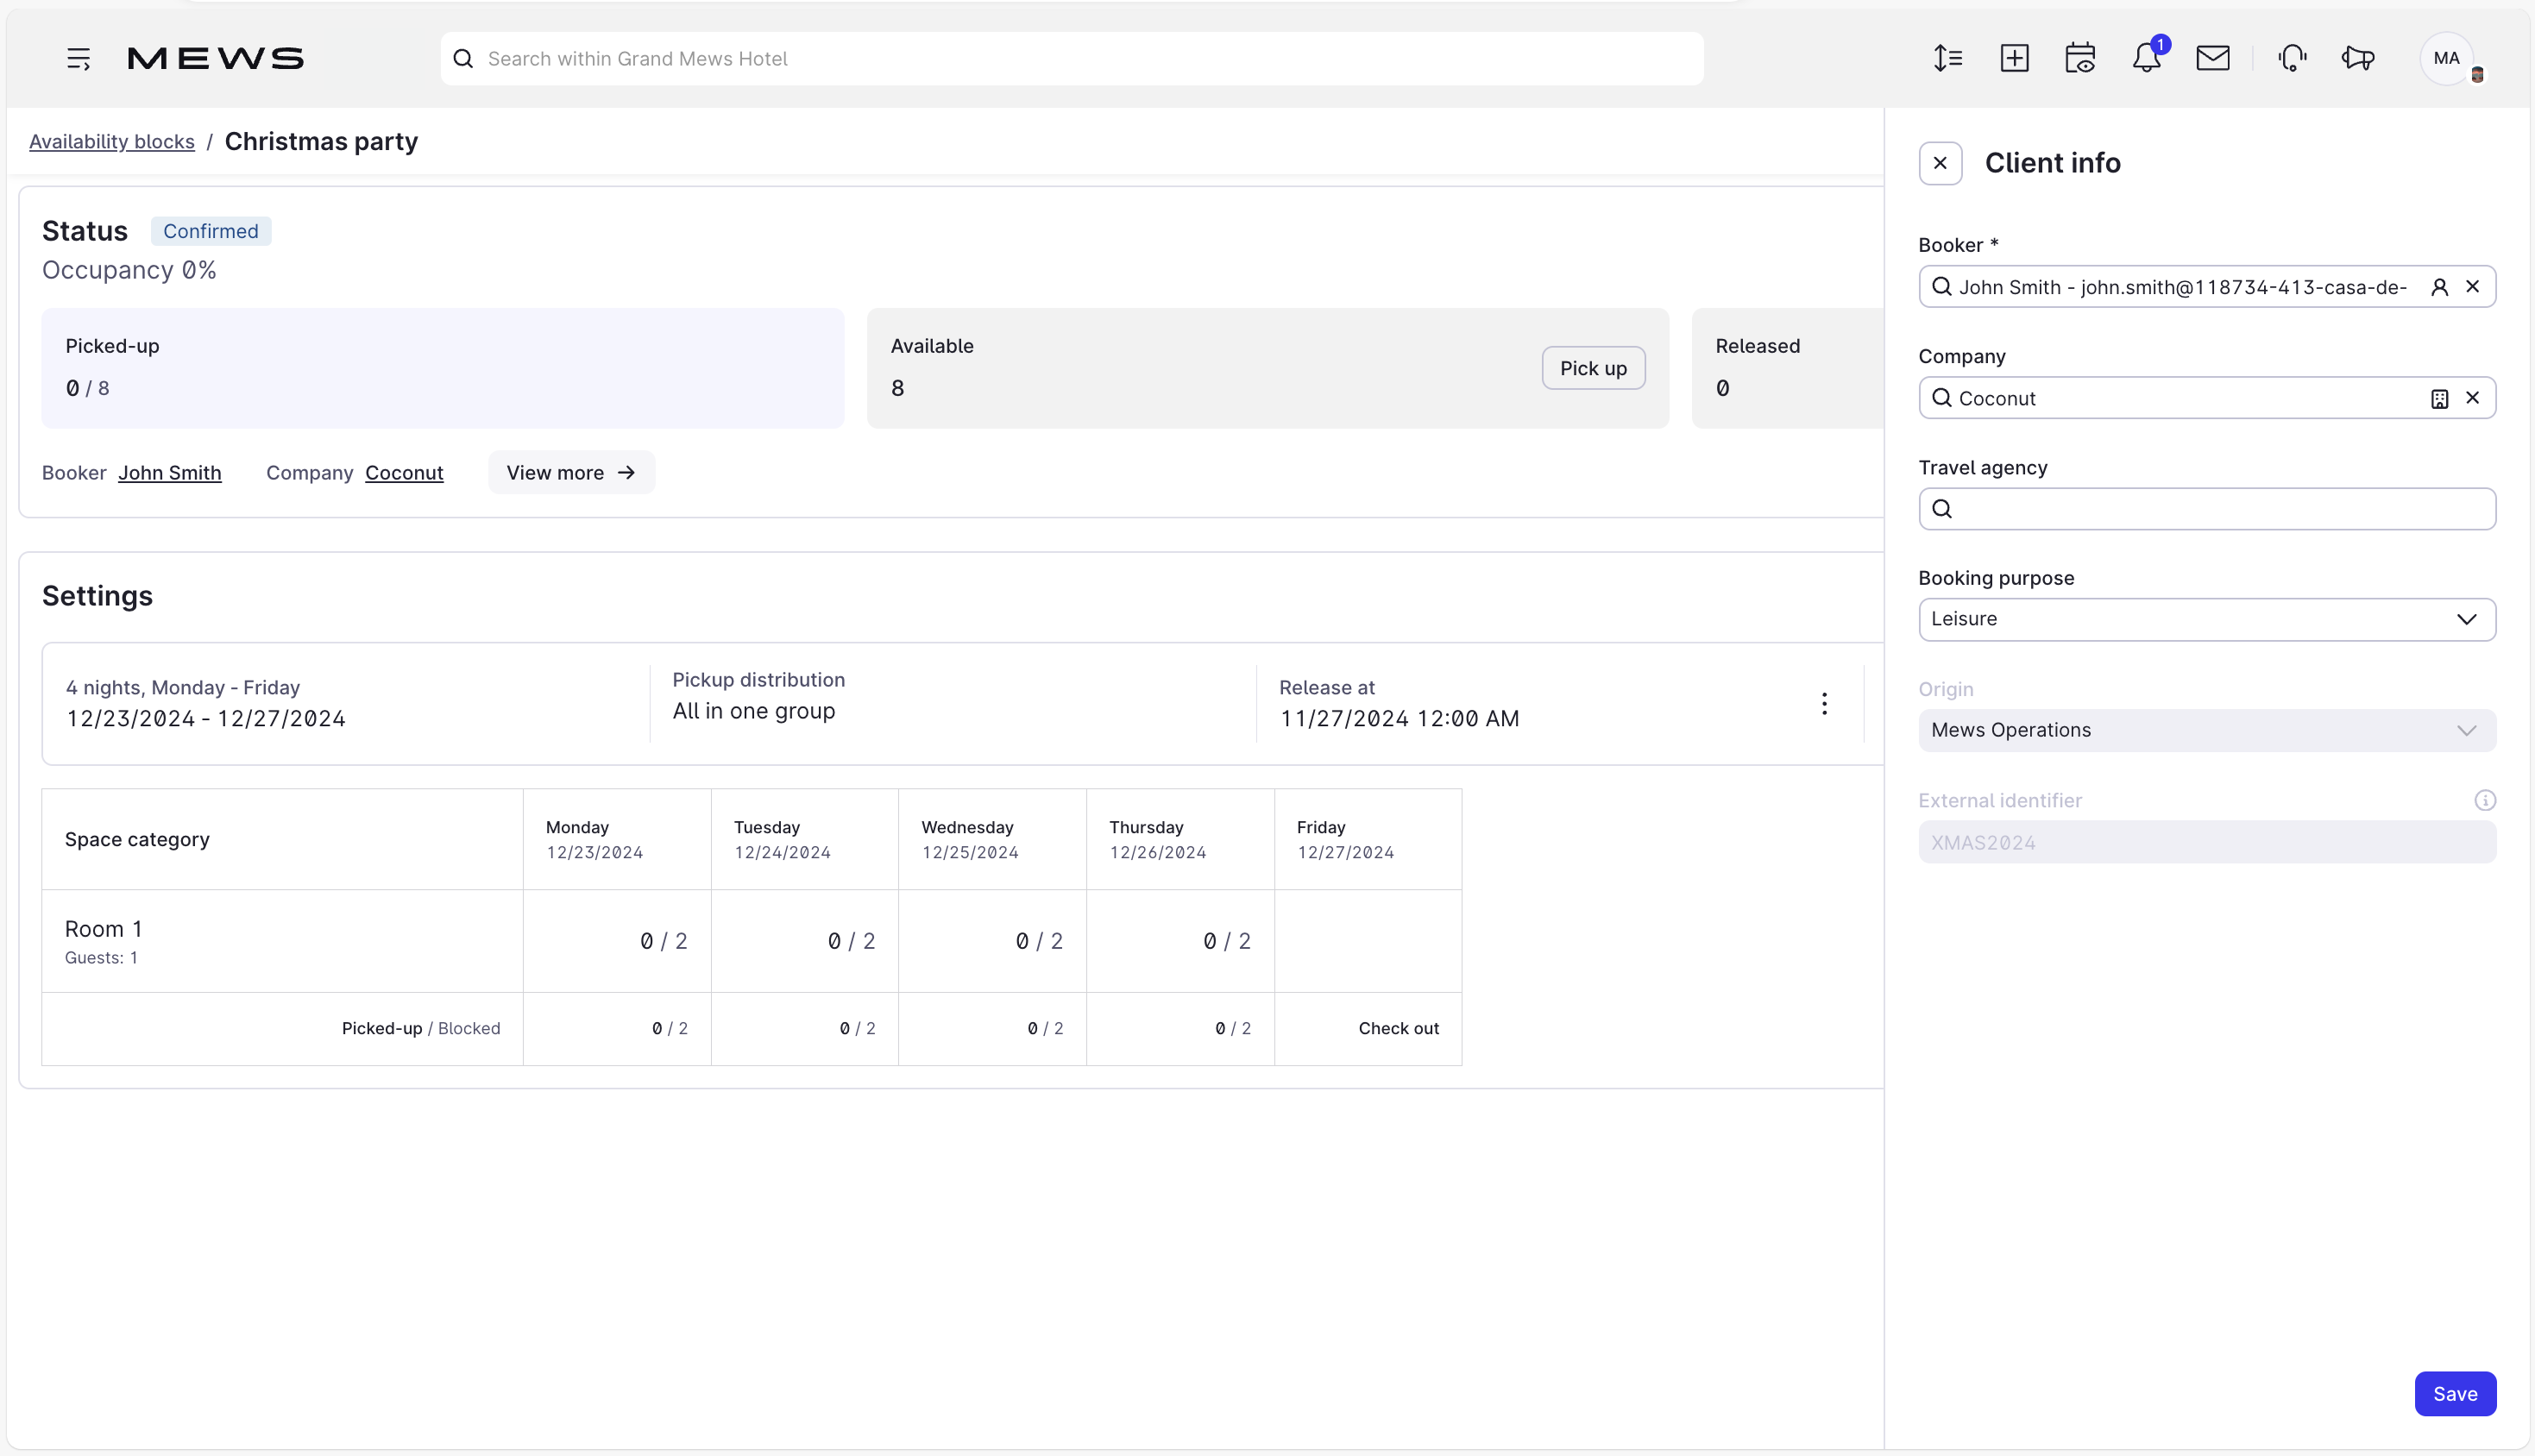This screenshot has width=2535, height=1456.
Task: Click the person icon in the Booker field
Action: pos(2439,287)
